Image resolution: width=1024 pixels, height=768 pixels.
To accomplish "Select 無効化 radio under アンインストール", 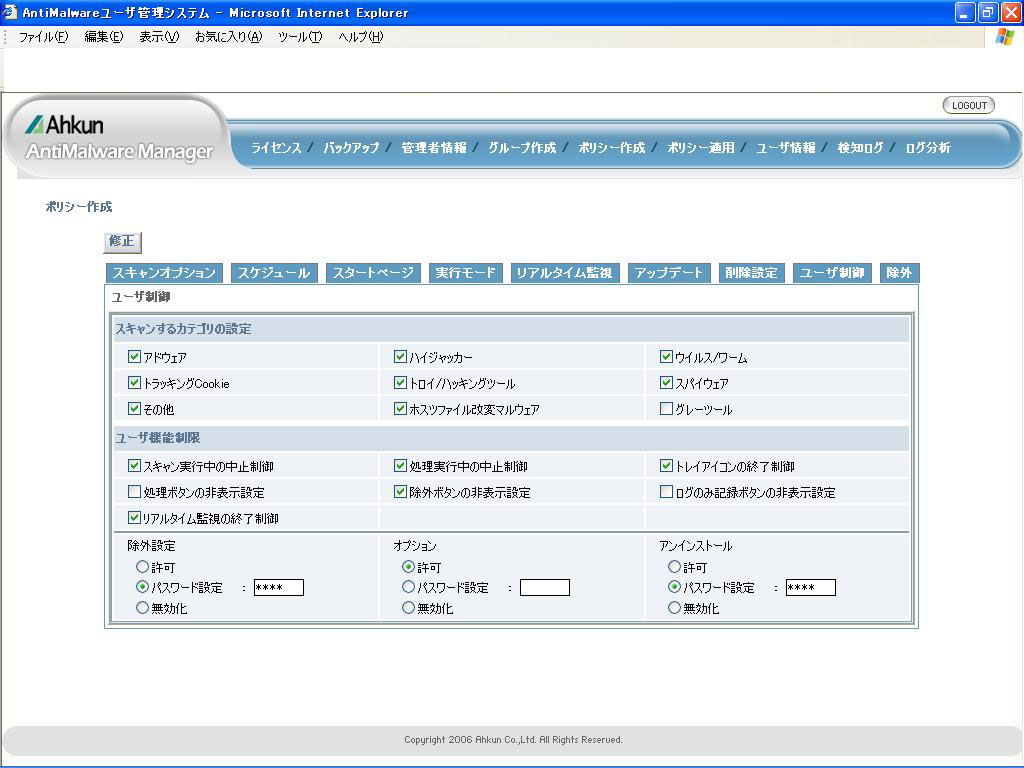I will 674,607.
